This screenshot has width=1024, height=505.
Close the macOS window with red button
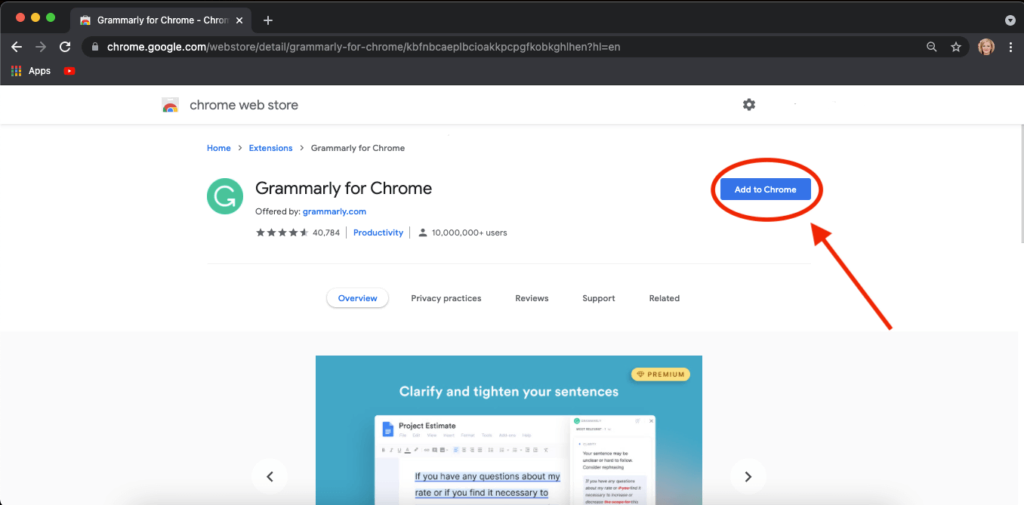[20, 18]
